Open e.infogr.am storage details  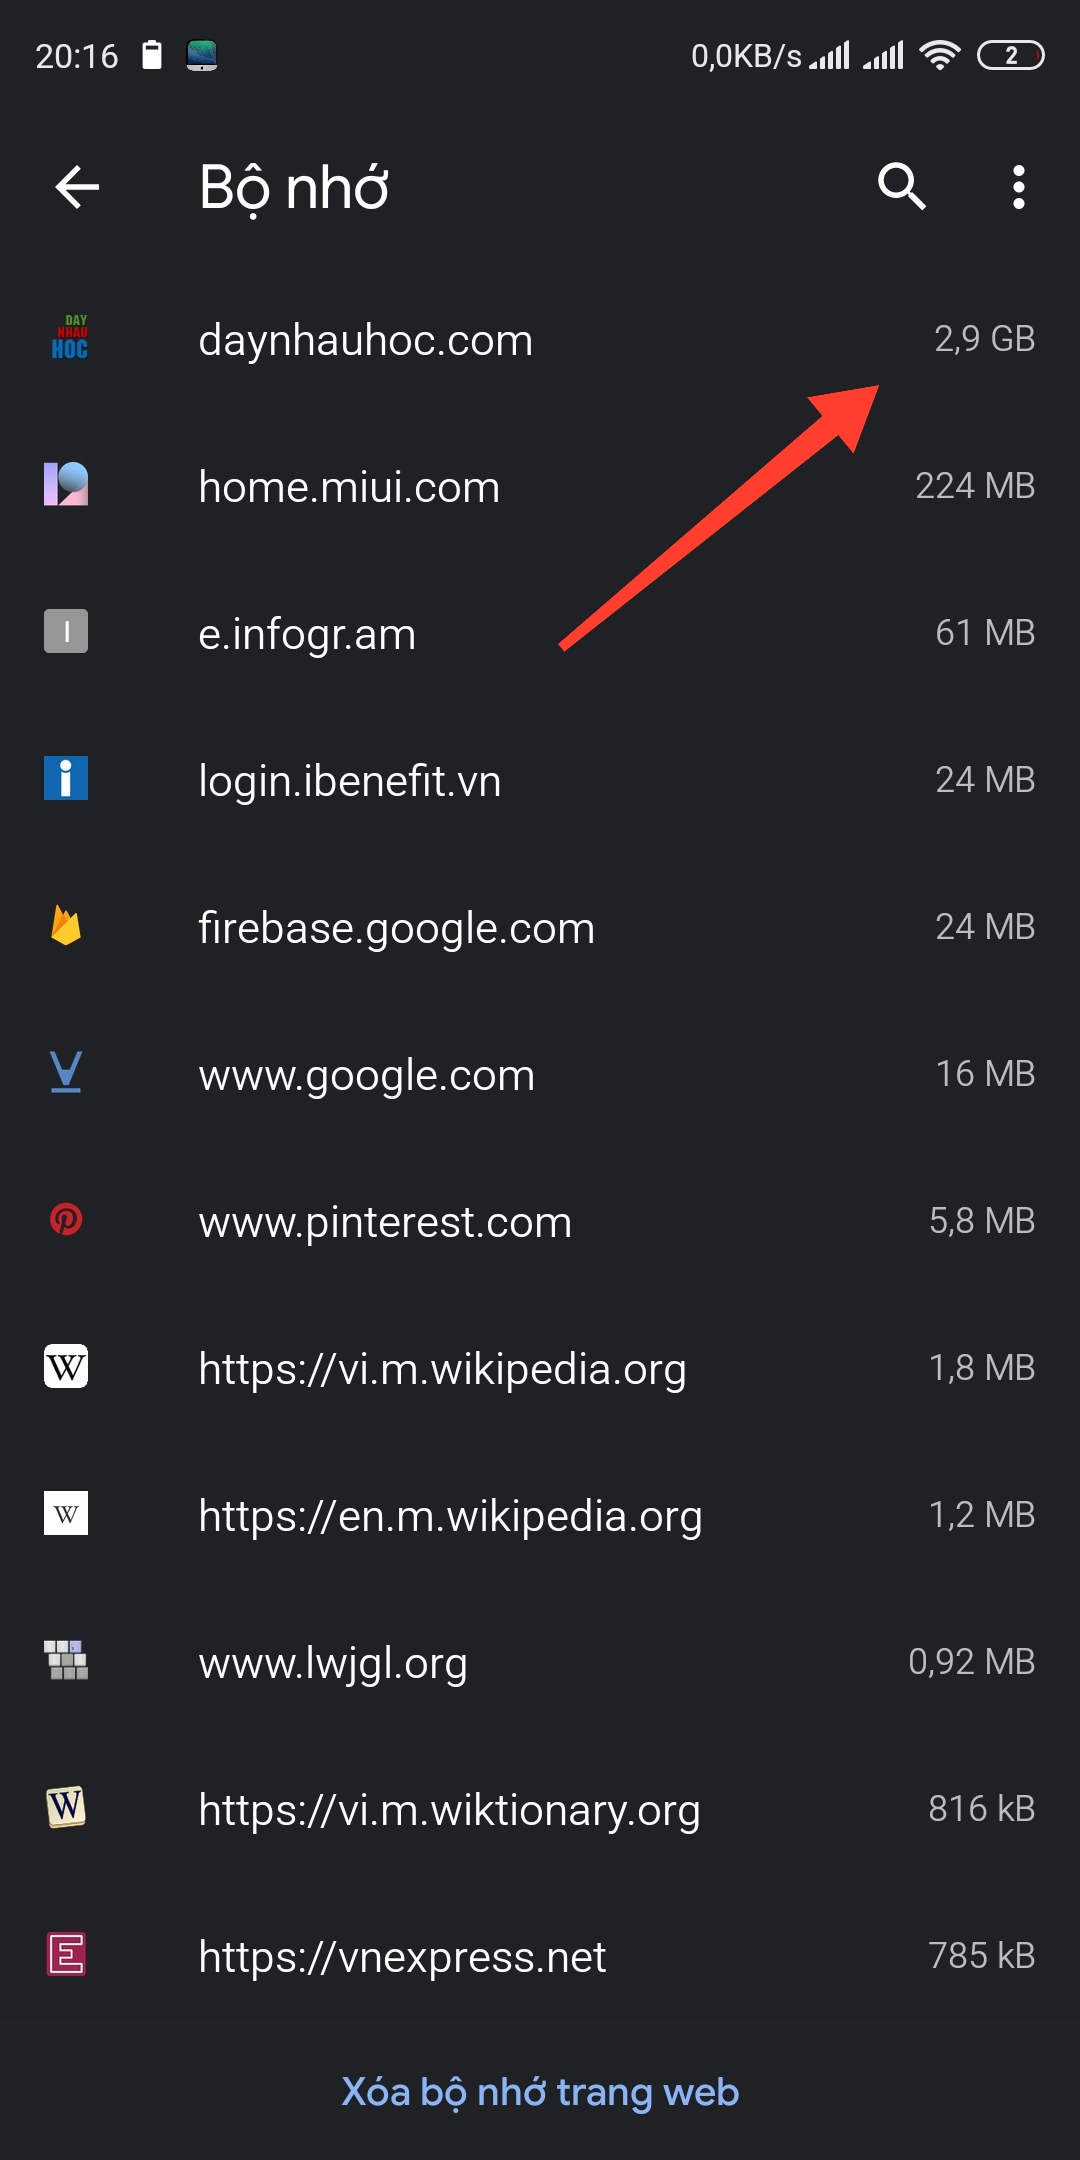540,633
